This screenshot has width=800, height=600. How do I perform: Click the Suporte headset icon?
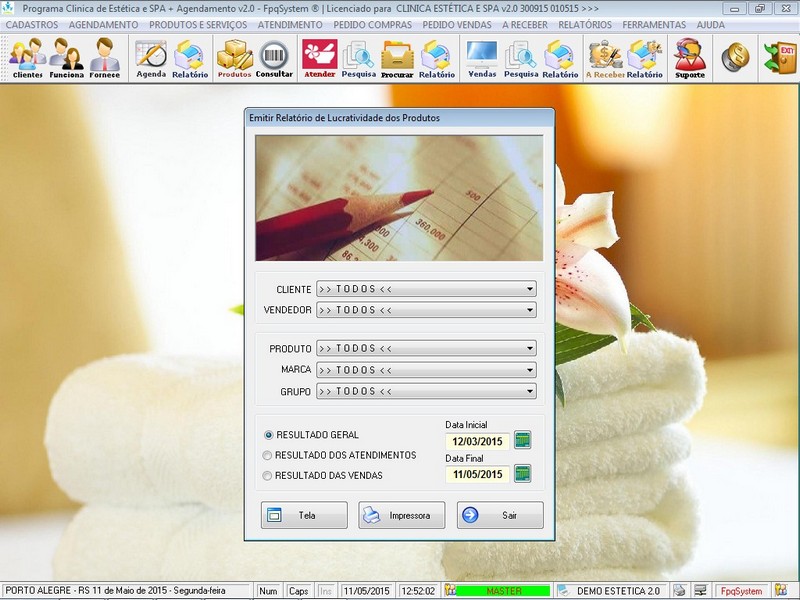click(690, 58)
